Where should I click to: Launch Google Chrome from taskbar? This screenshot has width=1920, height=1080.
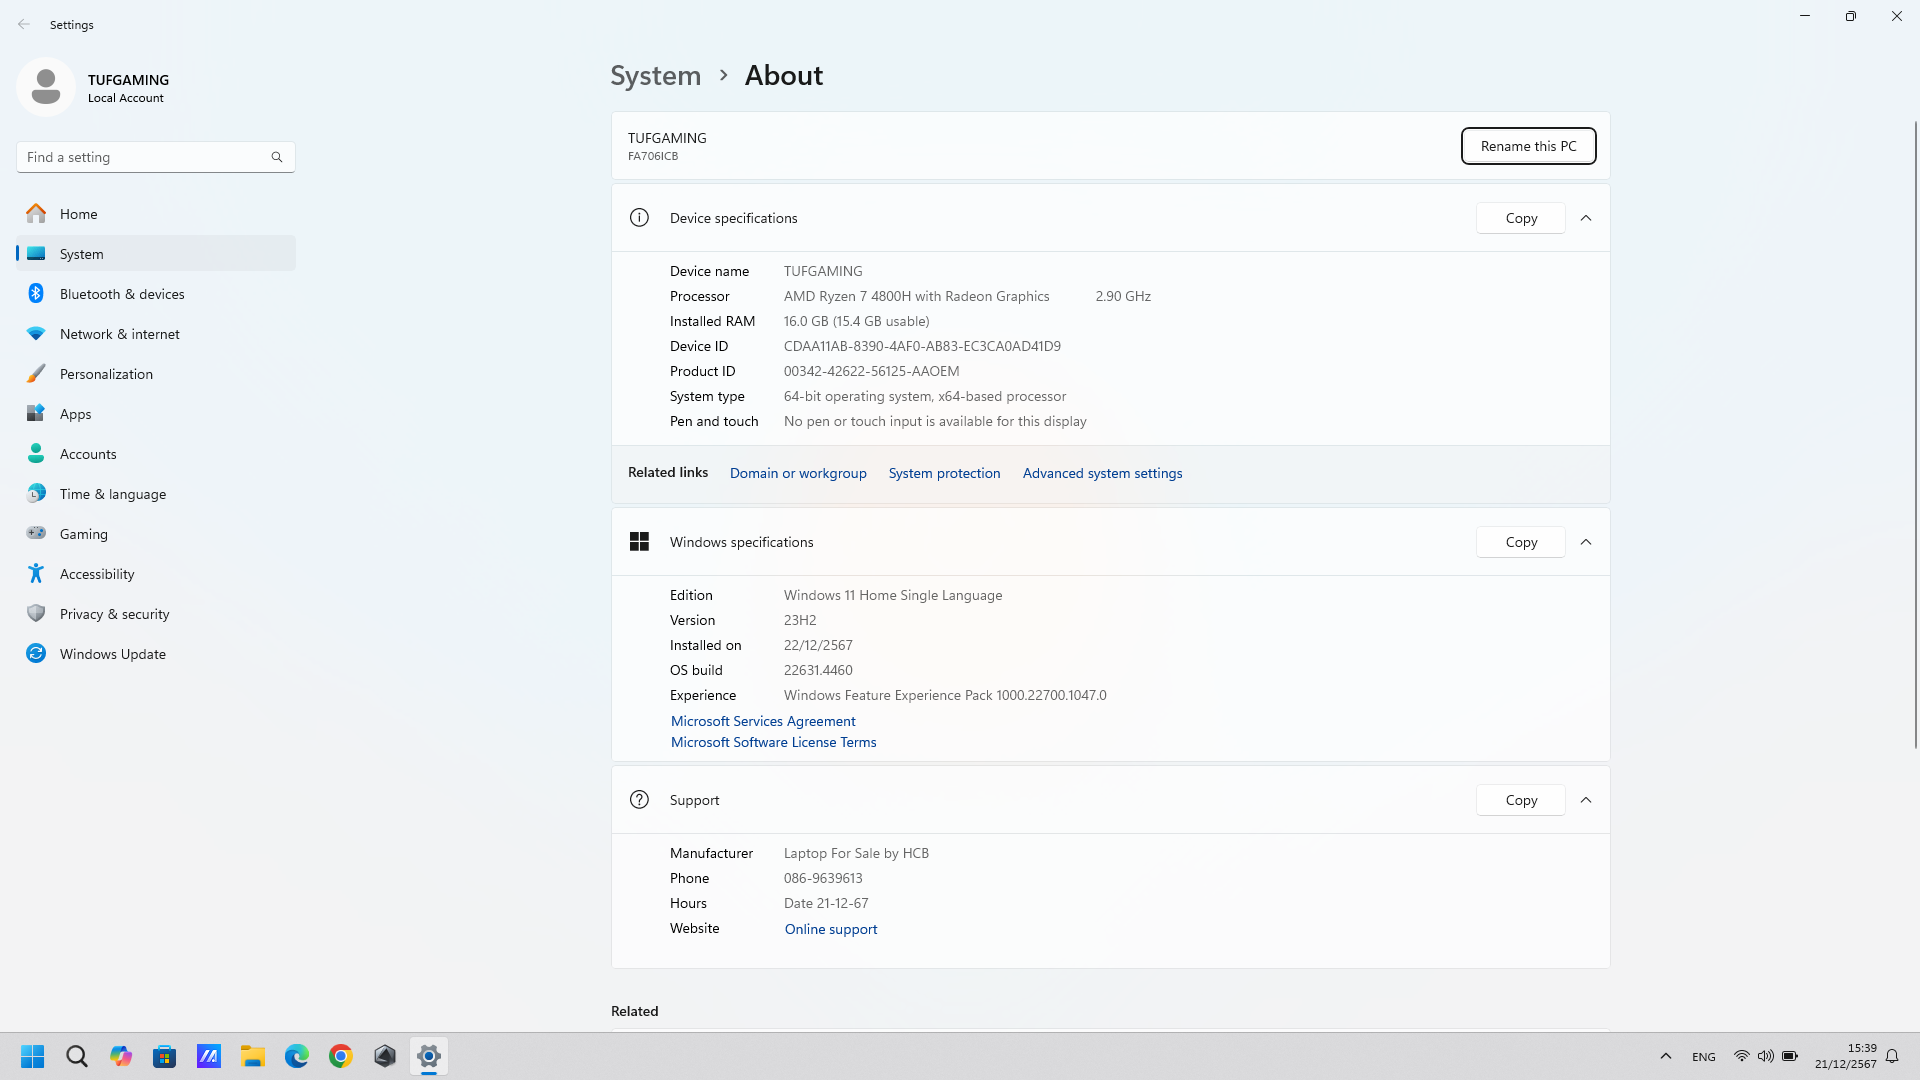341,1056
